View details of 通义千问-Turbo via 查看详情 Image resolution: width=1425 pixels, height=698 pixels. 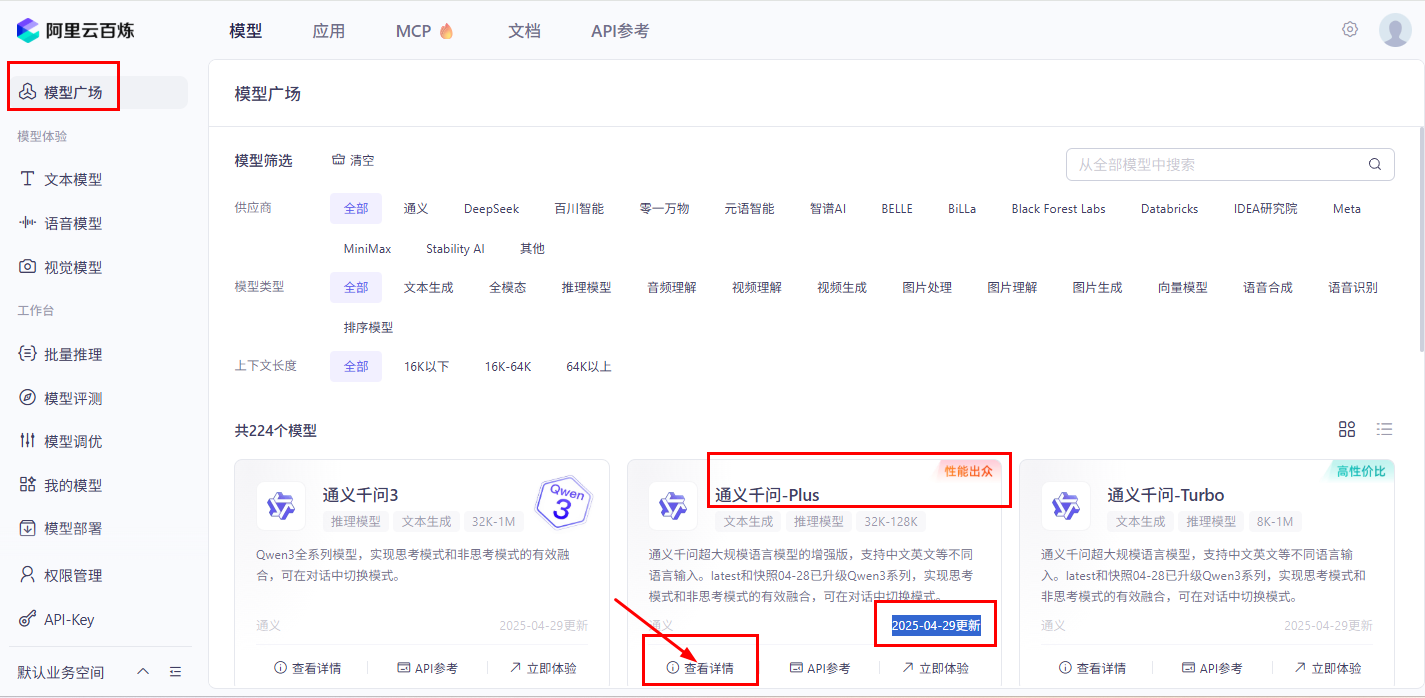[1092, 668]
